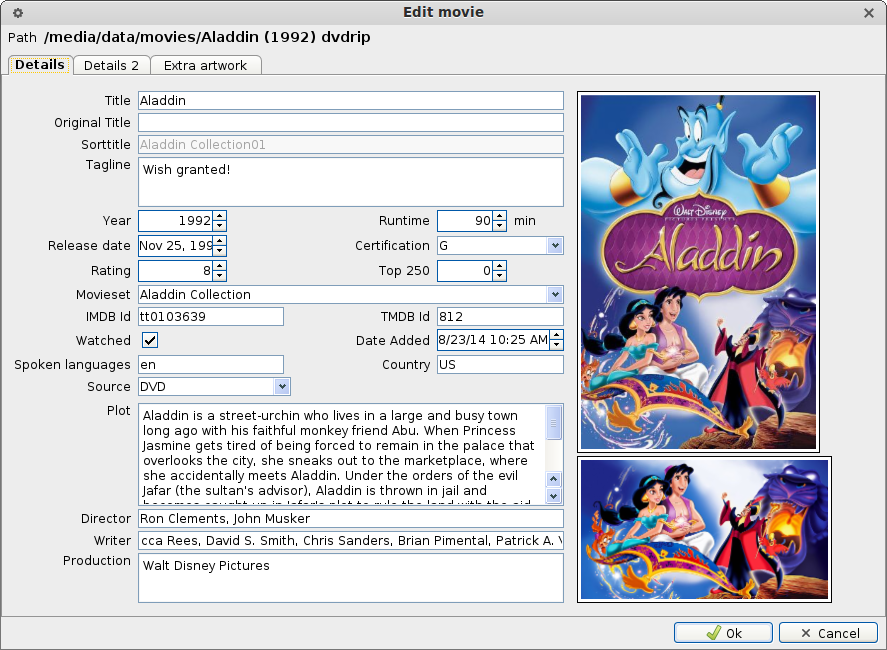Viewport: 887px width, 650px height.
Task: Click the Tagline text area
Action: click(x=351, y=182)
